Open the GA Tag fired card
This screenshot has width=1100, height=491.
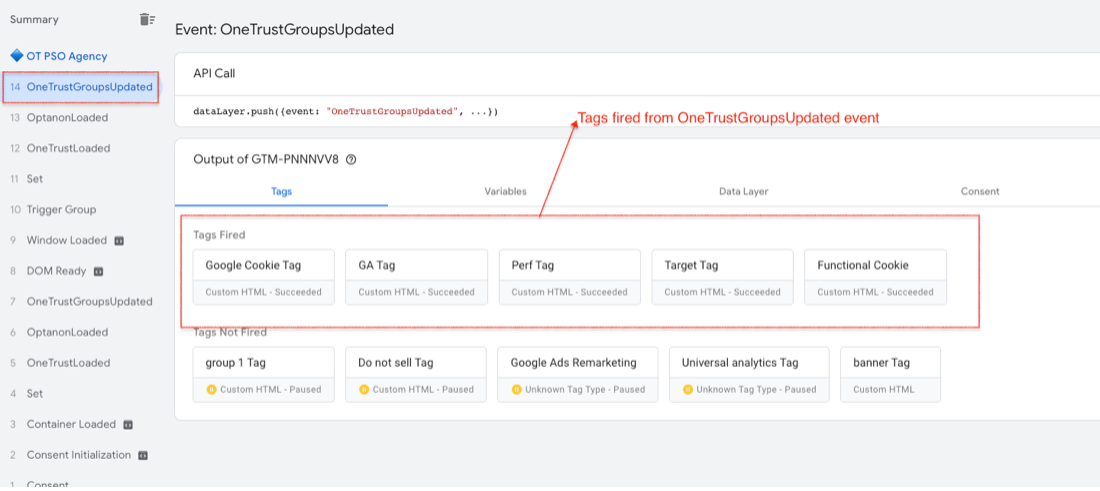tap(416, 277)
